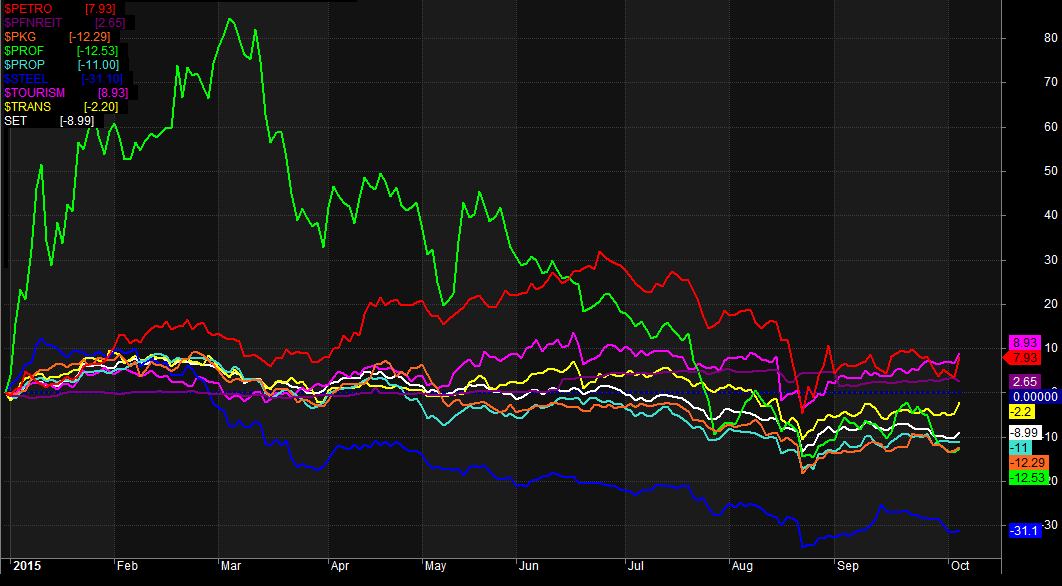Click the $PETRO legend label
Viewport: 1062px width, 586px height.
[28, 9]
